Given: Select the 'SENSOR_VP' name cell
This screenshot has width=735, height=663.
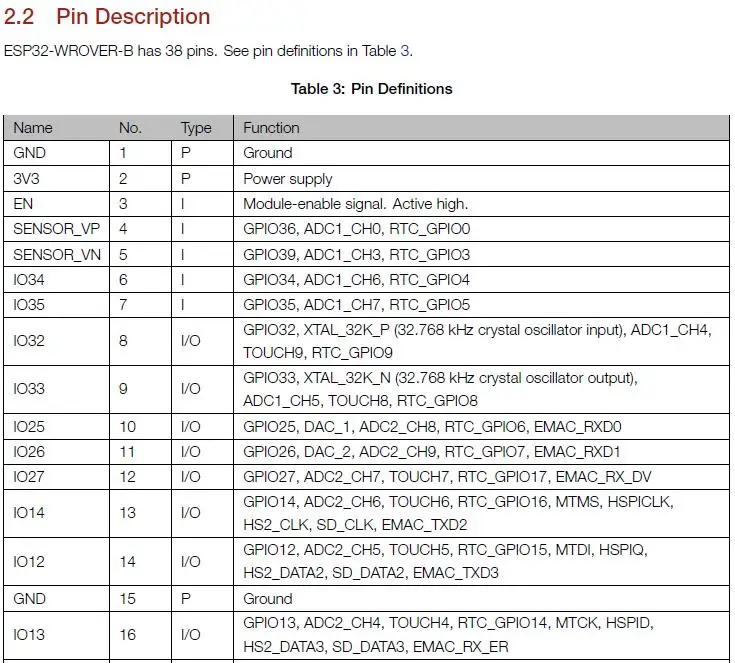Looking at the screenshot, I should coord(56,229).
